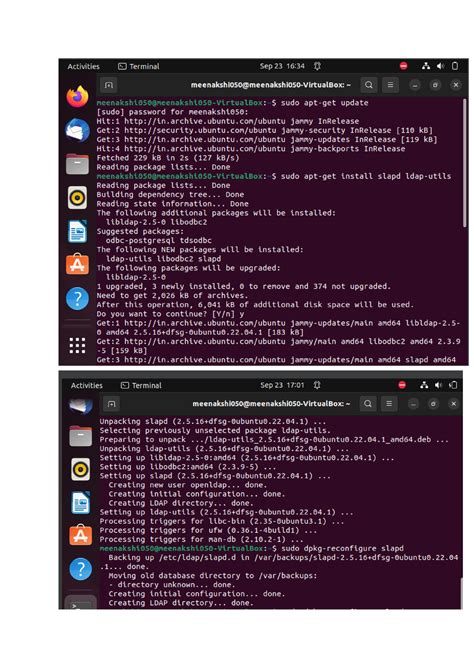The height and width of the screenshot is (669, 474).
Task: Click 'sudo apt-get install slapd ldap-utils' command
Action: click(366, 176)
